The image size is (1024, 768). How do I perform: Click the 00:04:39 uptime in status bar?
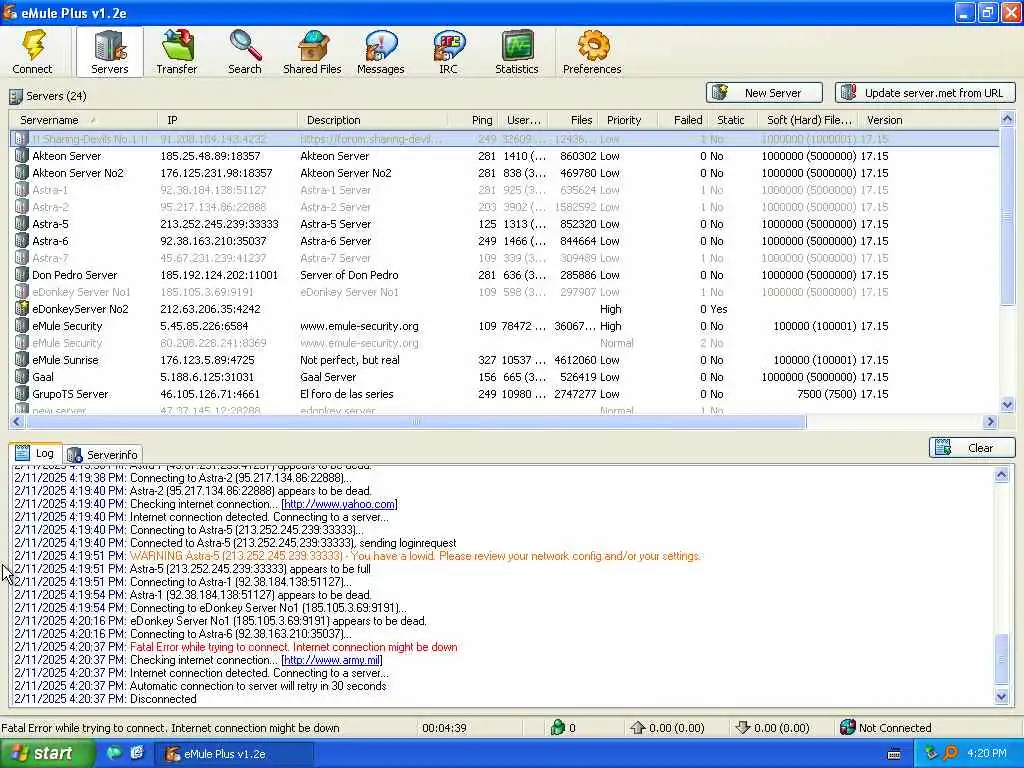coord(444,728)
